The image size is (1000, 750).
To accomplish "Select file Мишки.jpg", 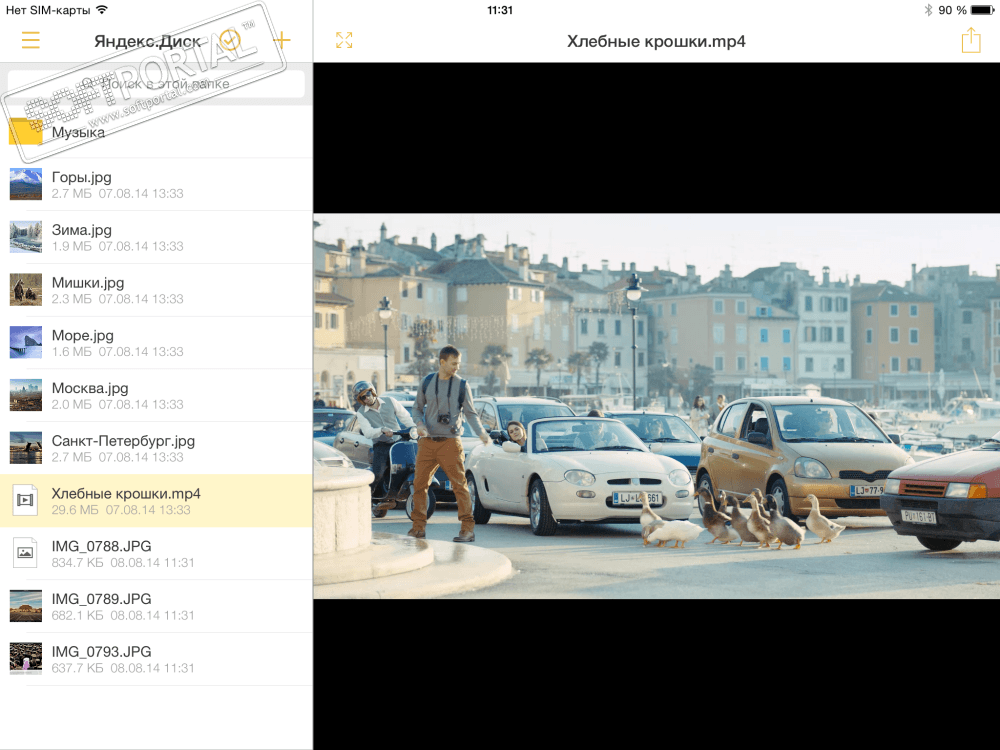I will point(156,290).
